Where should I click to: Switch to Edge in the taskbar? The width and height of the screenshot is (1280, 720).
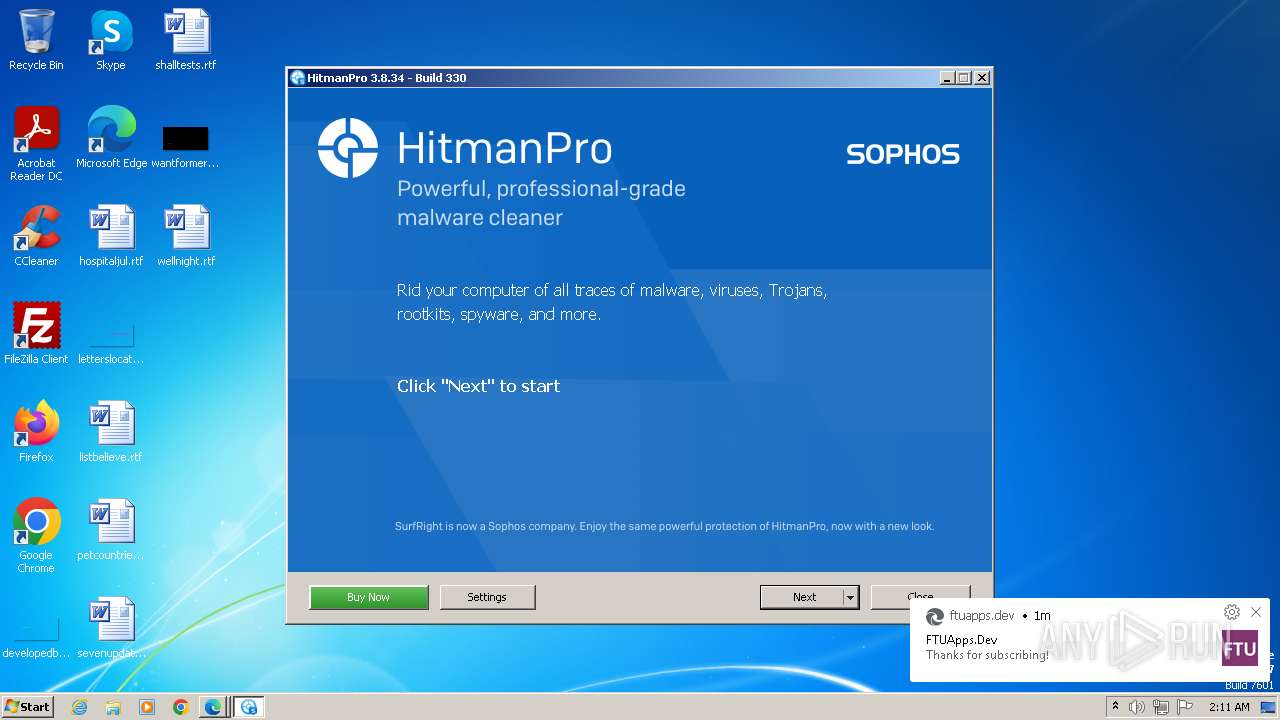point(213,707)
